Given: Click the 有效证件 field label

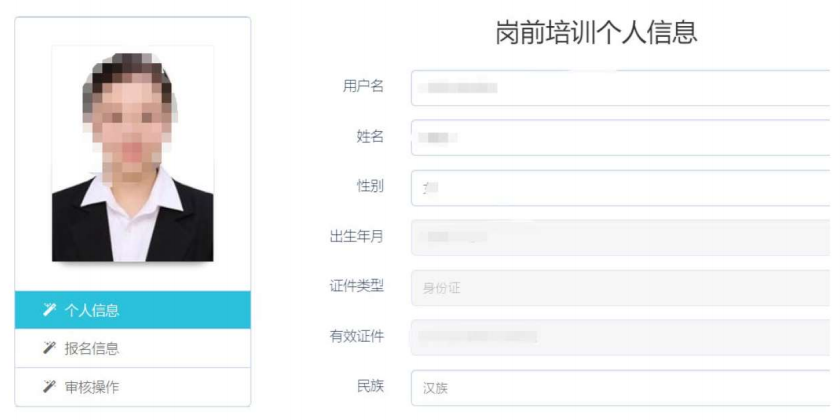Looking at the screenshot, I should pos(357,336).
